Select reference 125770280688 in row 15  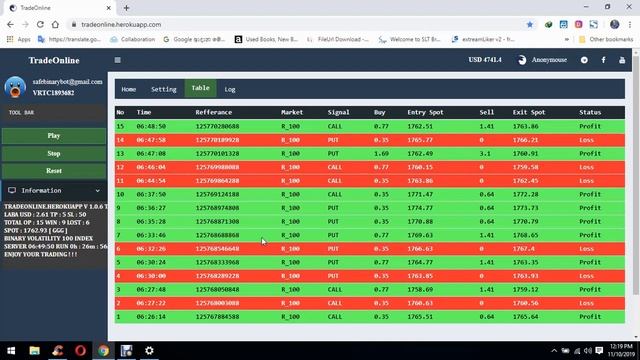(x=217, y=127)
